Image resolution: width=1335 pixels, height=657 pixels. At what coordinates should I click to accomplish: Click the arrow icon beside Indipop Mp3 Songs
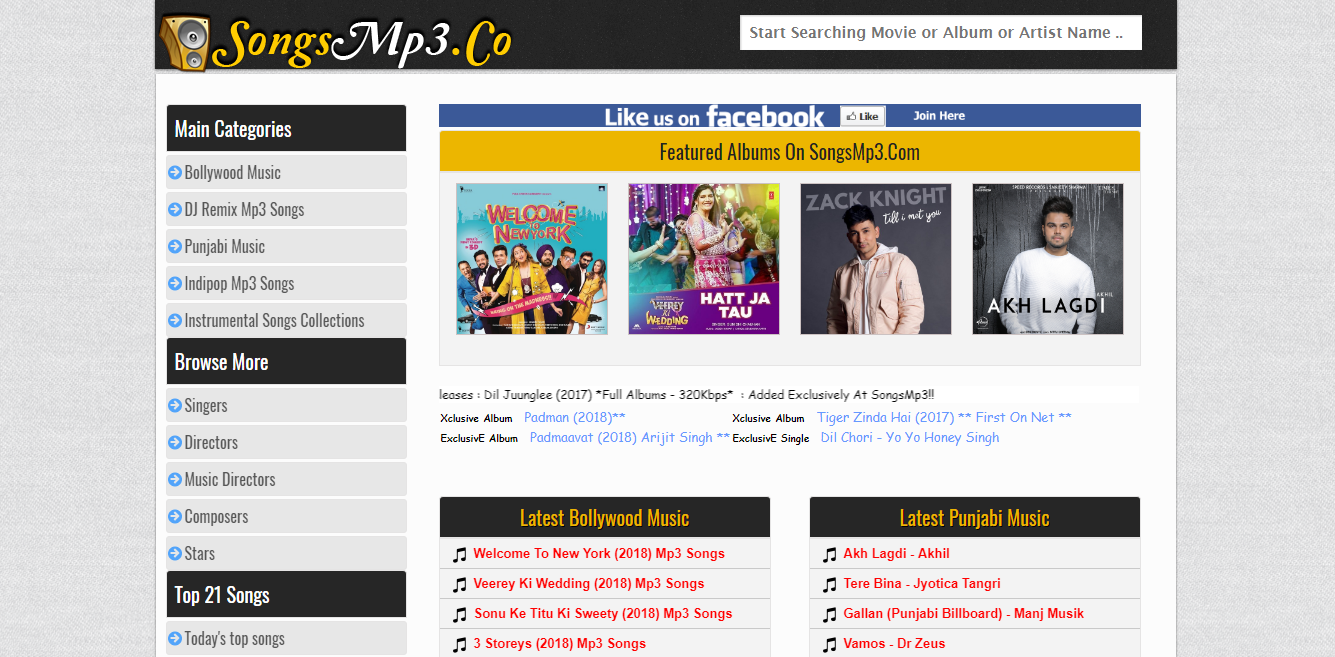click(175, 283)
